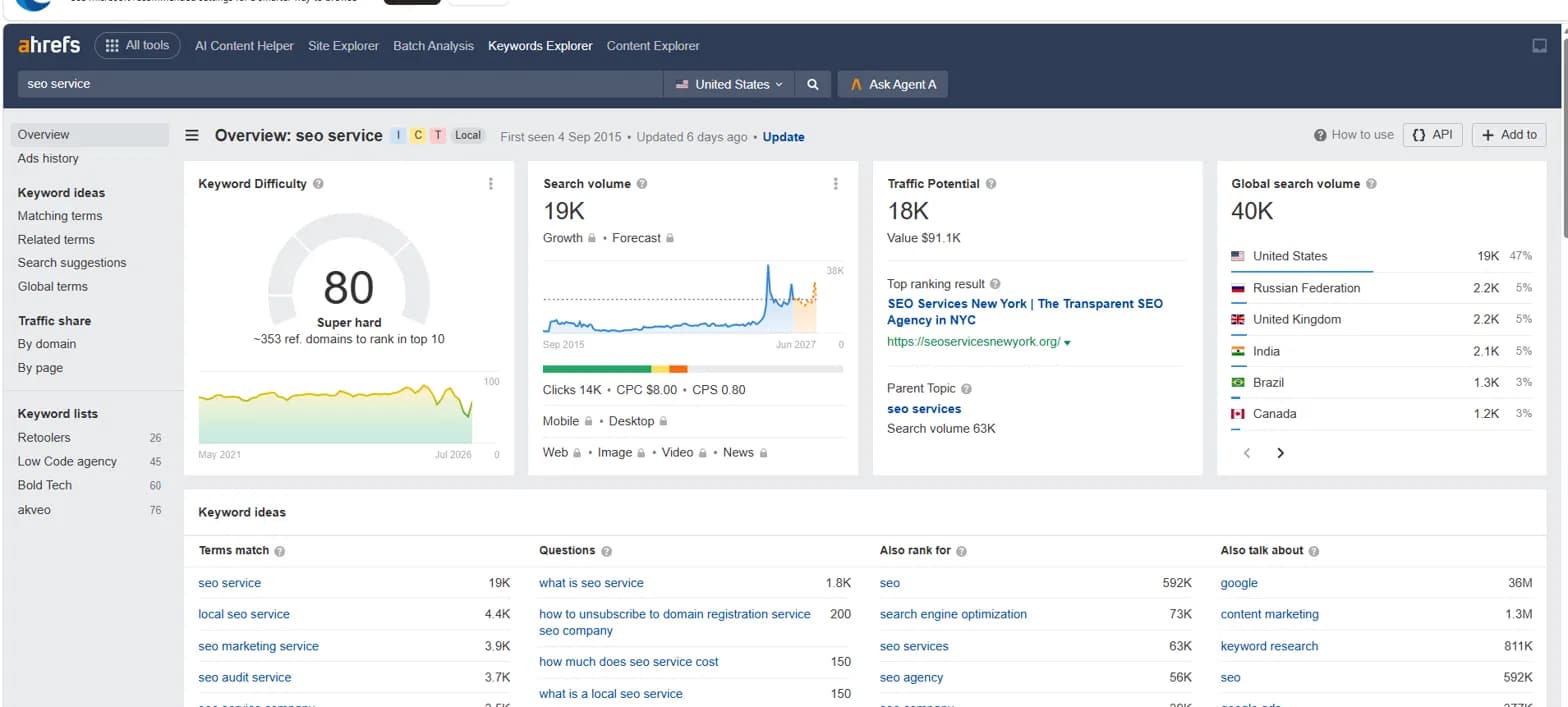This screenshot has height=707, width=1568.
Task: Click the locked News option
Action: click(x=745, y=453)
